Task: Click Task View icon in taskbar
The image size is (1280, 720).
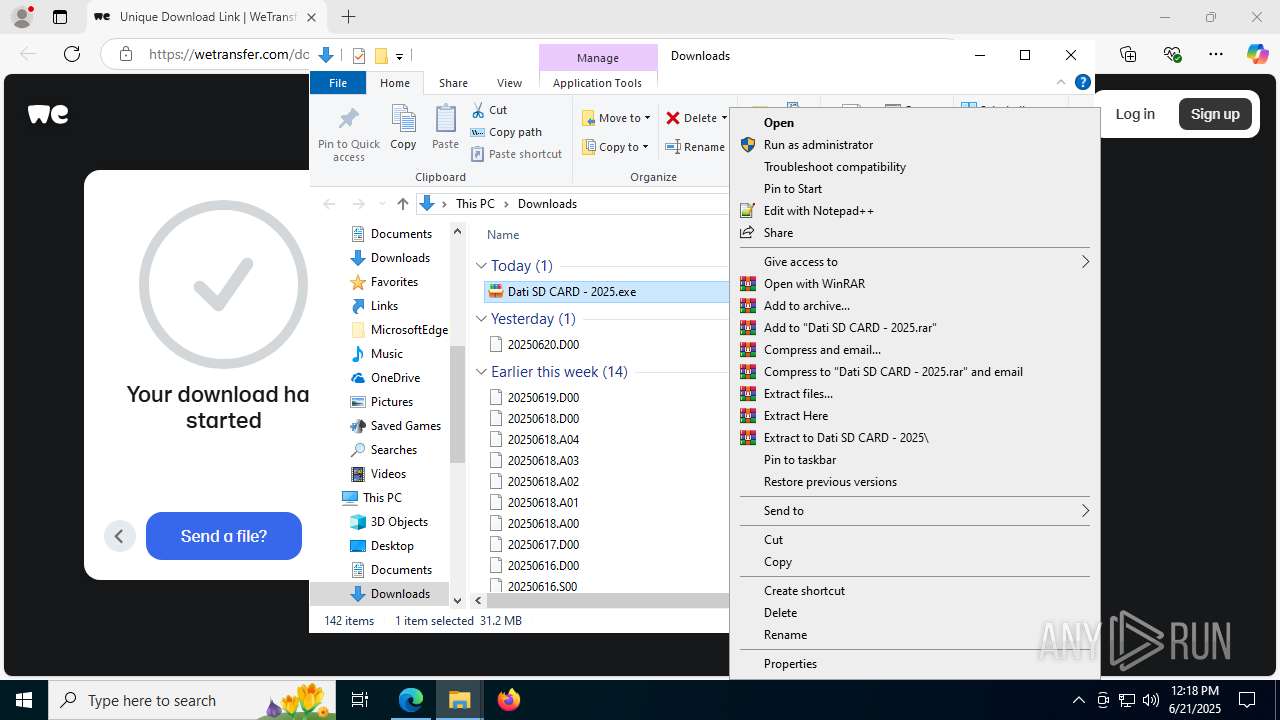Action: point(361,700)
